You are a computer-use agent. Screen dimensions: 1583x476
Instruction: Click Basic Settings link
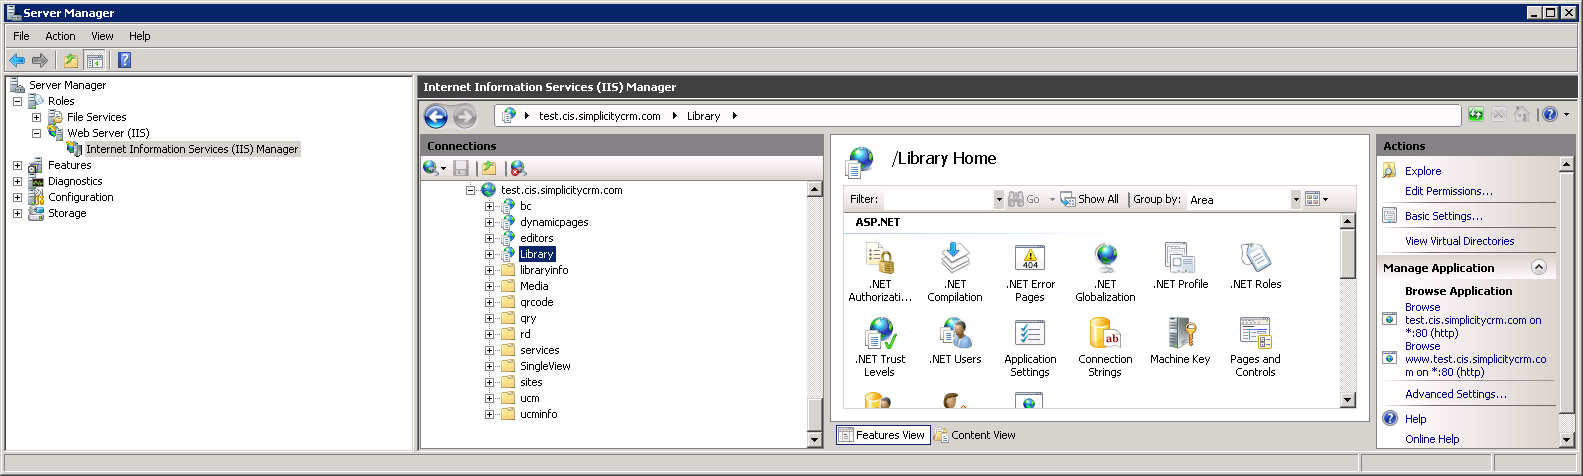click(1444, 216)
